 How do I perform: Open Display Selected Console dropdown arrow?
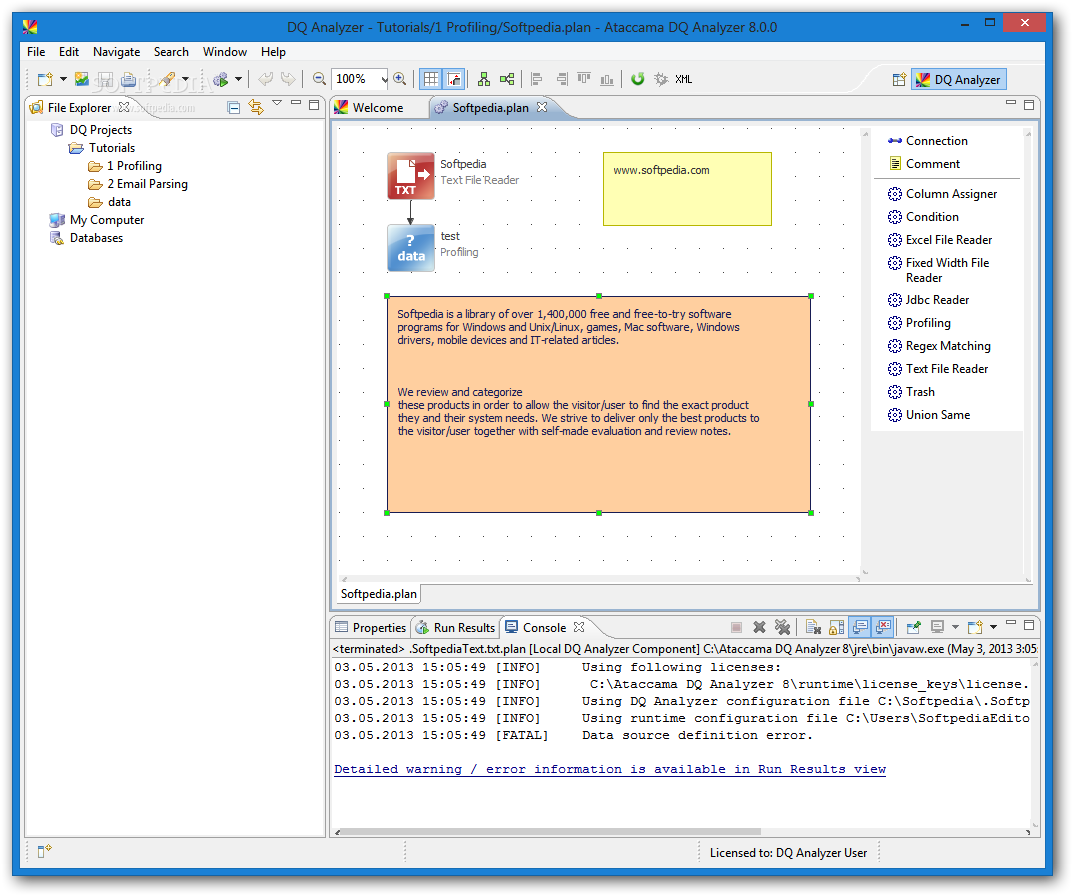[955, 627]
